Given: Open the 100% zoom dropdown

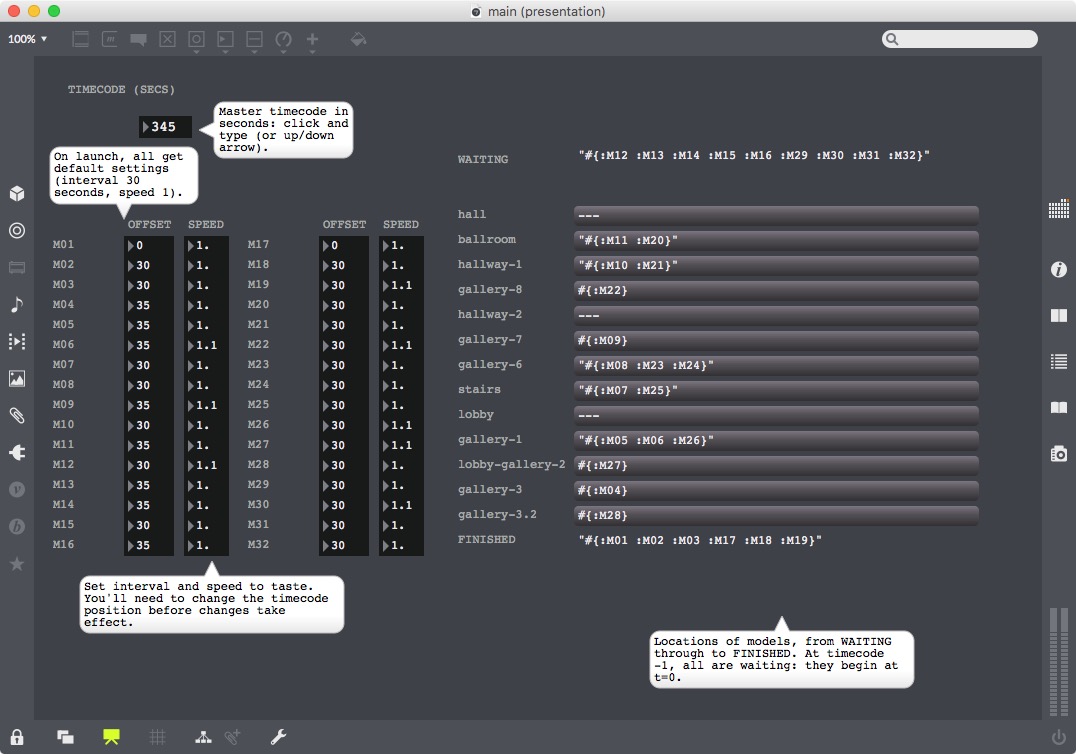Looking at the screenshot, I should pyautogui.click(x=28, y=39).
